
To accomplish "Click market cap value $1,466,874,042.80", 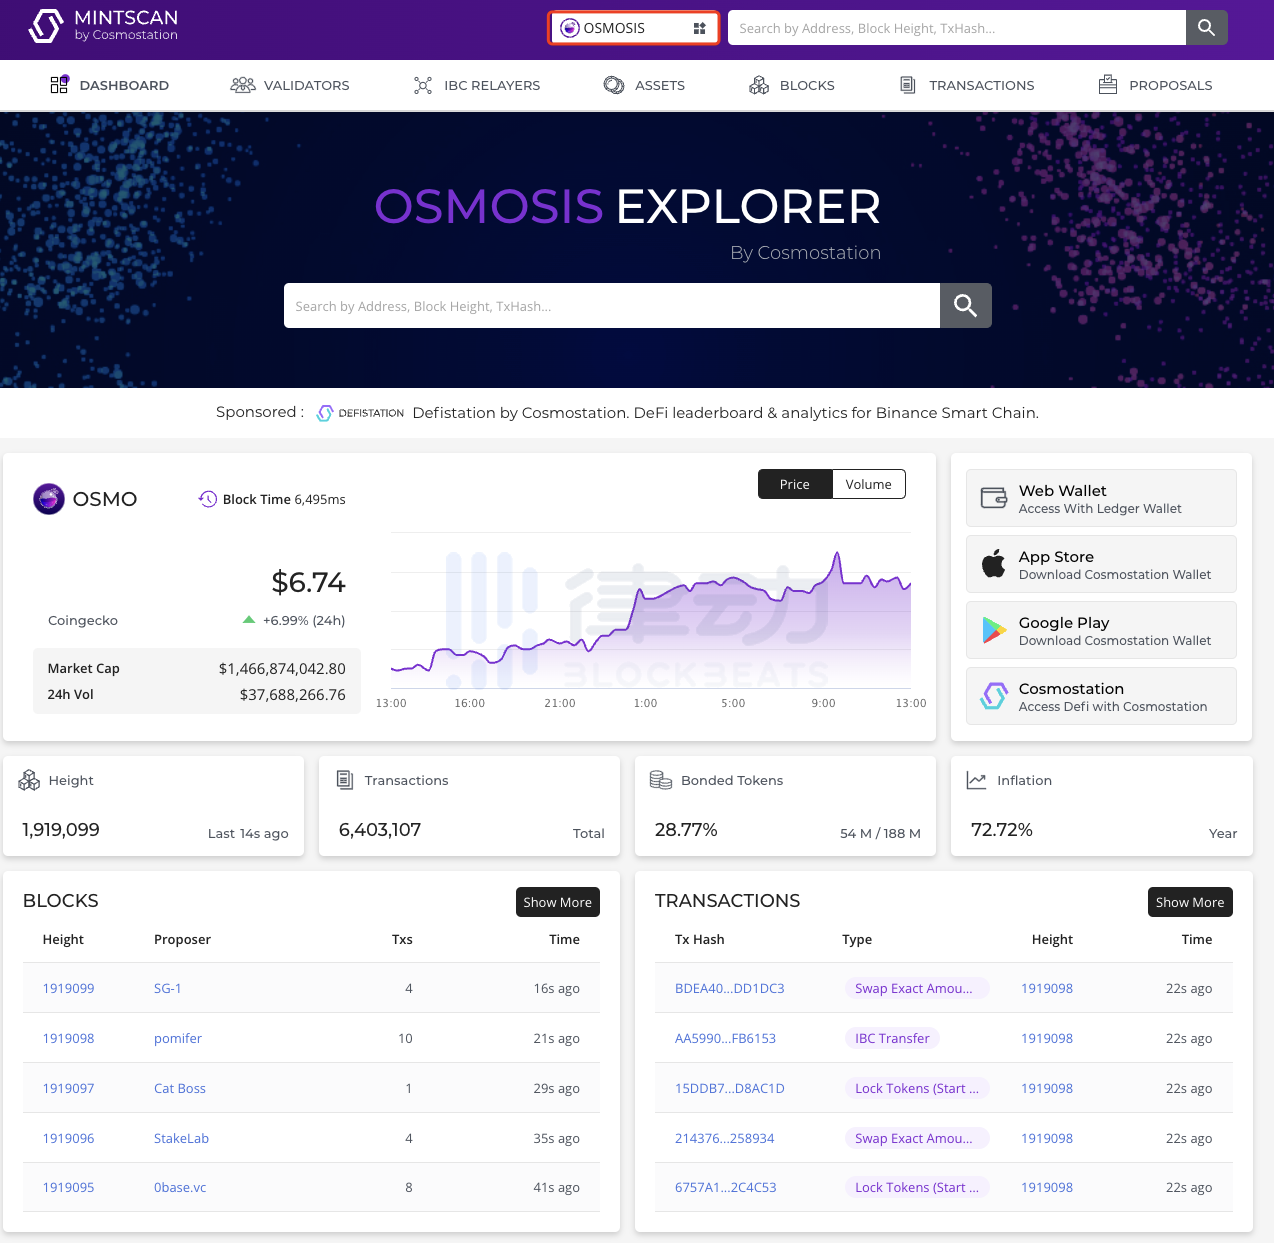I will (x=282, y=668).
